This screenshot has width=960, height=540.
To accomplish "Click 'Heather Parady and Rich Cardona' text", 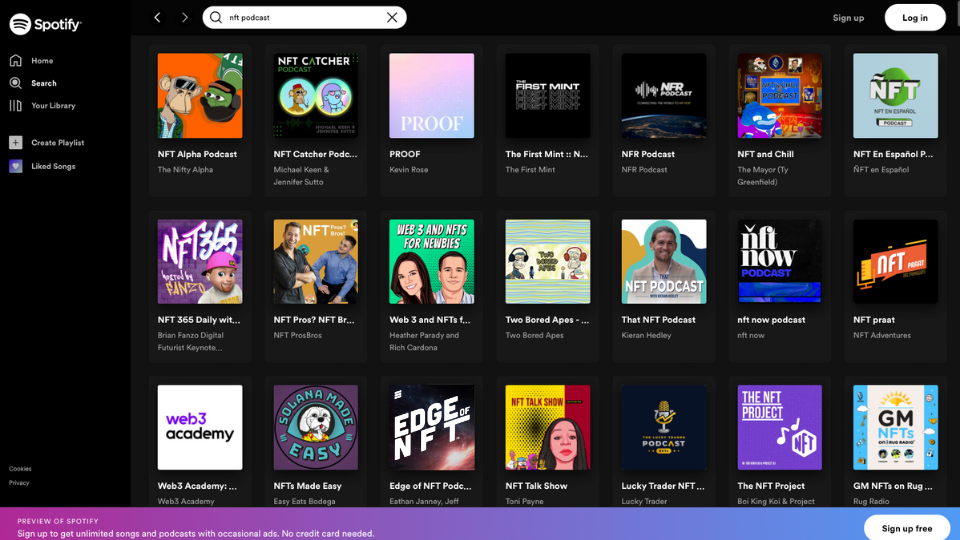I will point(424,341).
